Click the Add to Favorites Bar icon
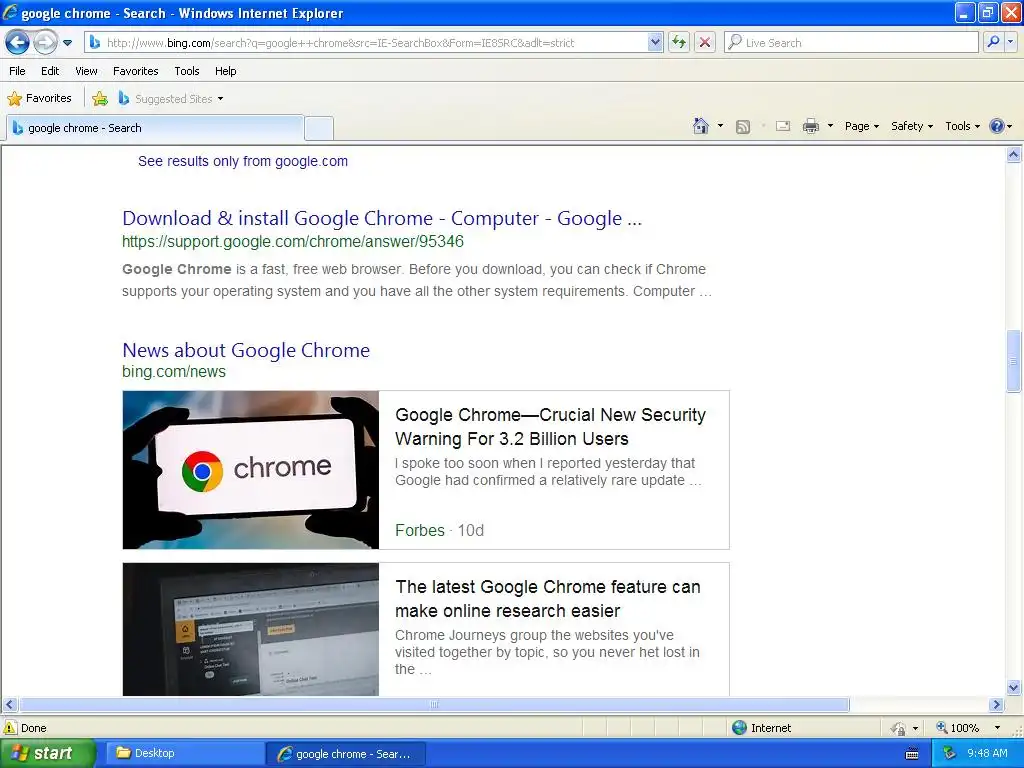Screen dimensions: 1024x768 pyautogui.click(x=100, y=99)
